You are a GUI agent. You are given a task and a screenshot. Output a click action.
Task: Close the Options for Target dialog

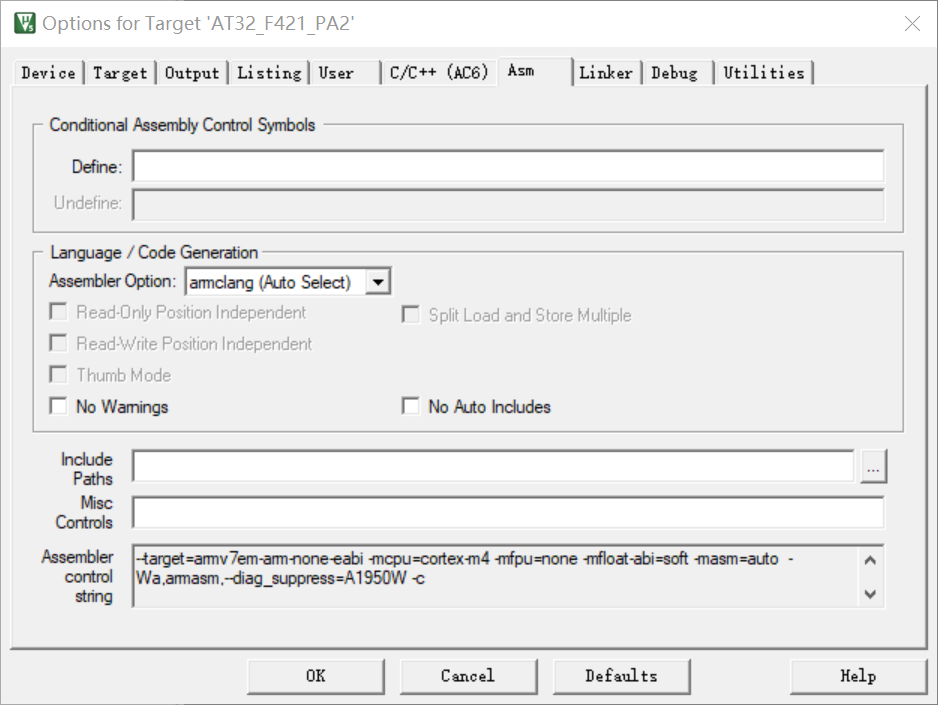click(x=912, y=24)
